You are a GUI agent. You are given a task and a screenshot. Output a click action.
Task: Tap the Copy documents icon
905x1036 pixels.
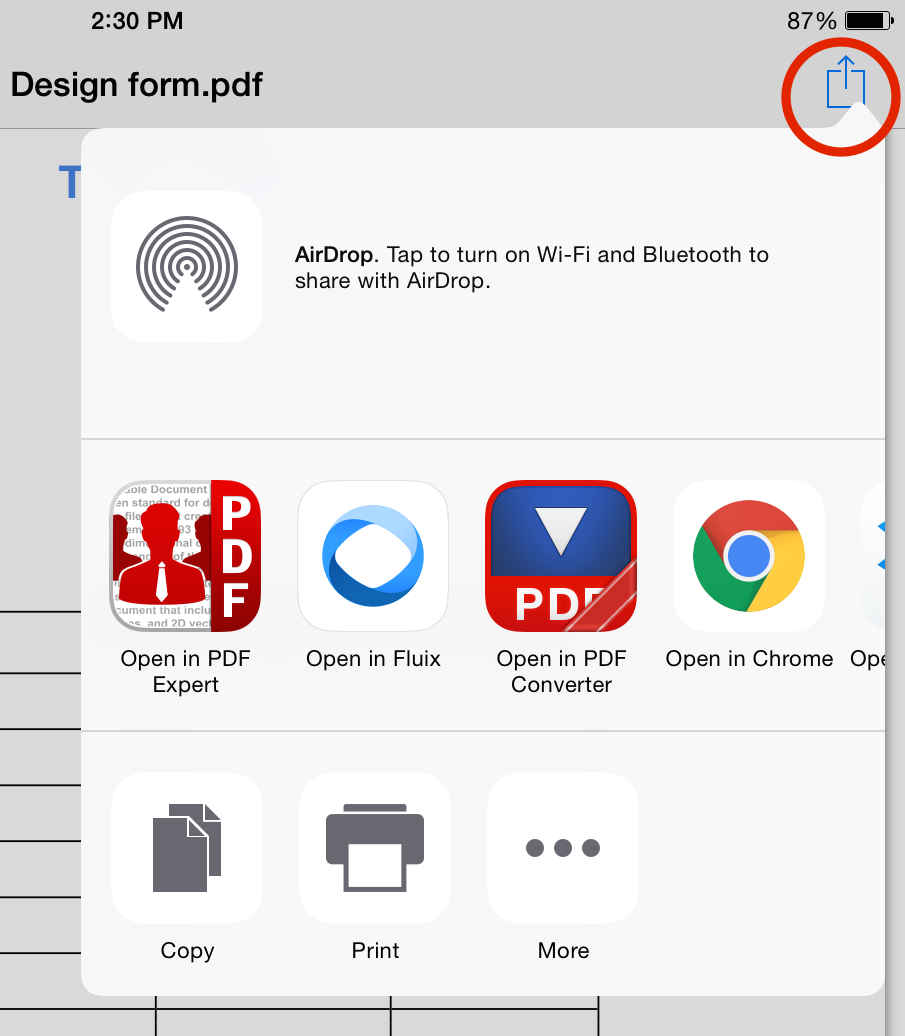pyautogui.click(x=187, y=847)
